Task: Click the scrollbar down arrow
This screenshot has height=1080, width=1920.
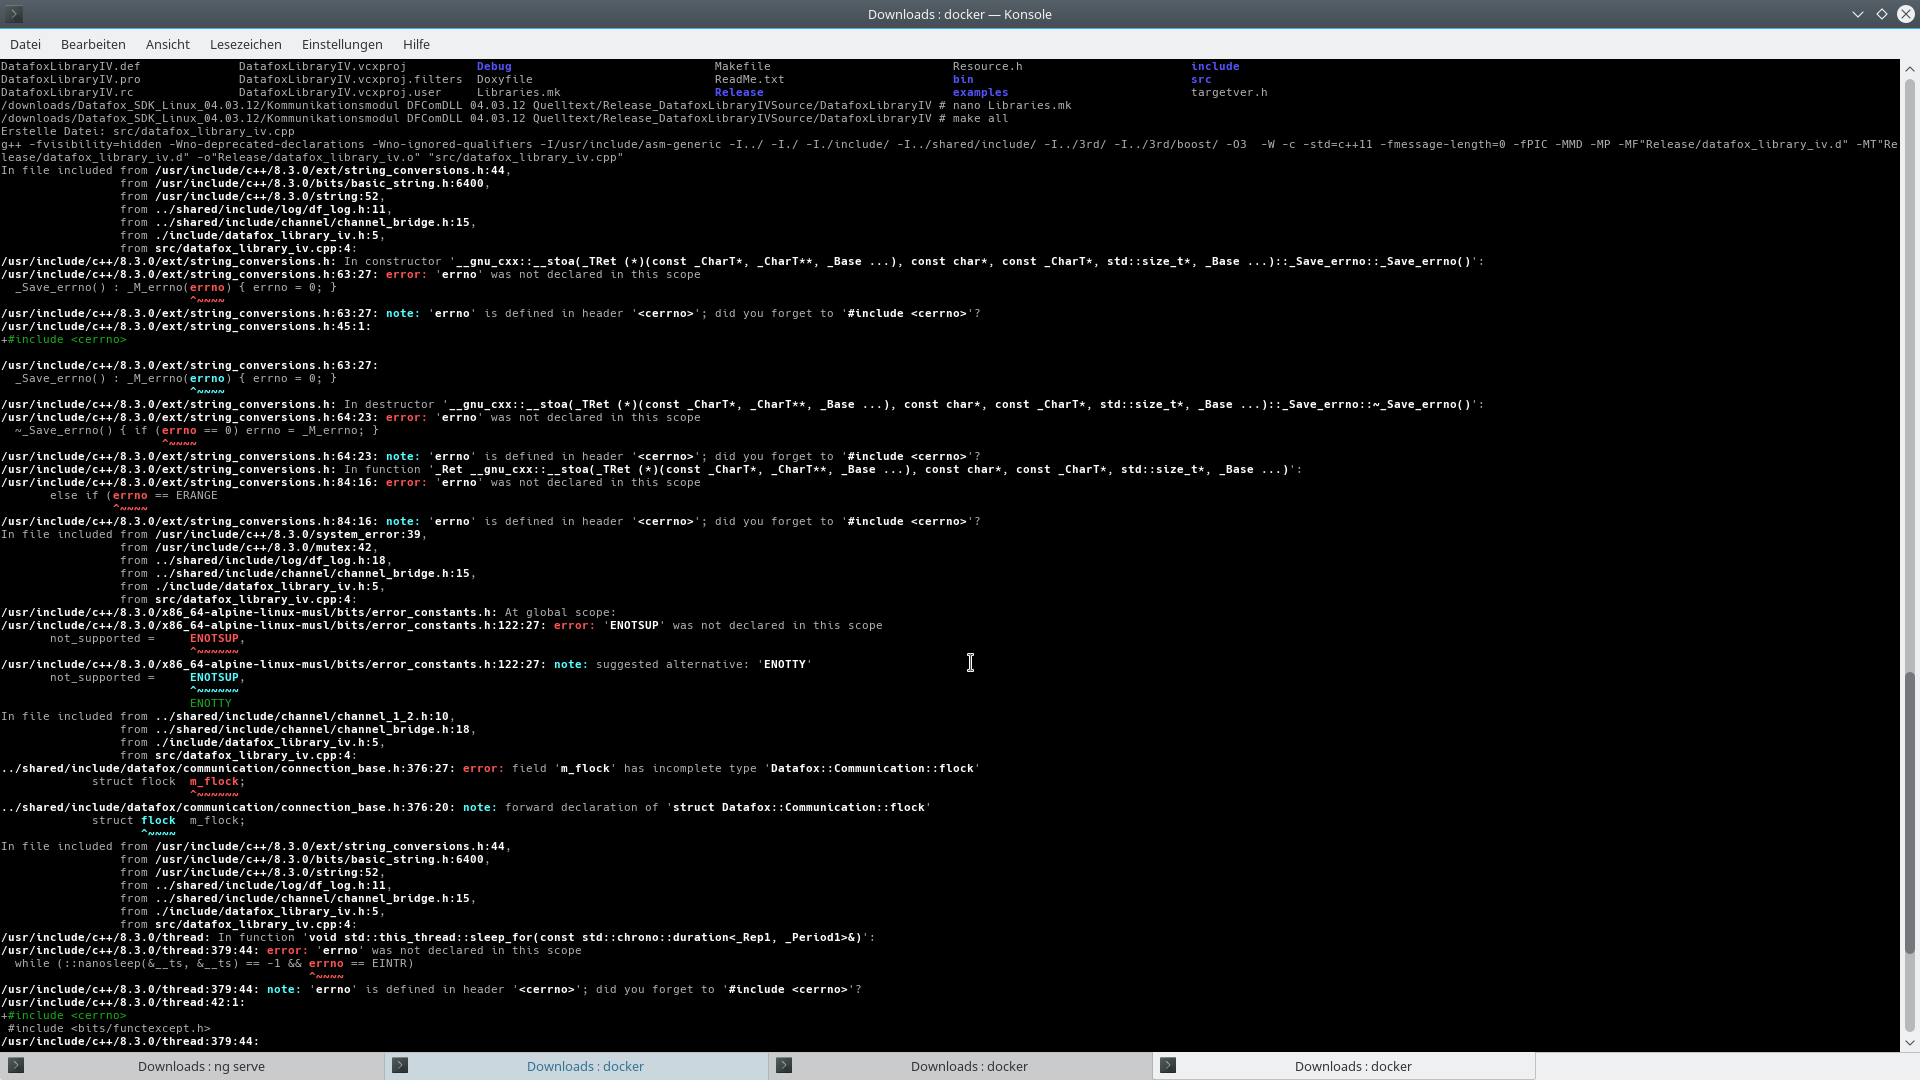Action: point(1909,1043)
